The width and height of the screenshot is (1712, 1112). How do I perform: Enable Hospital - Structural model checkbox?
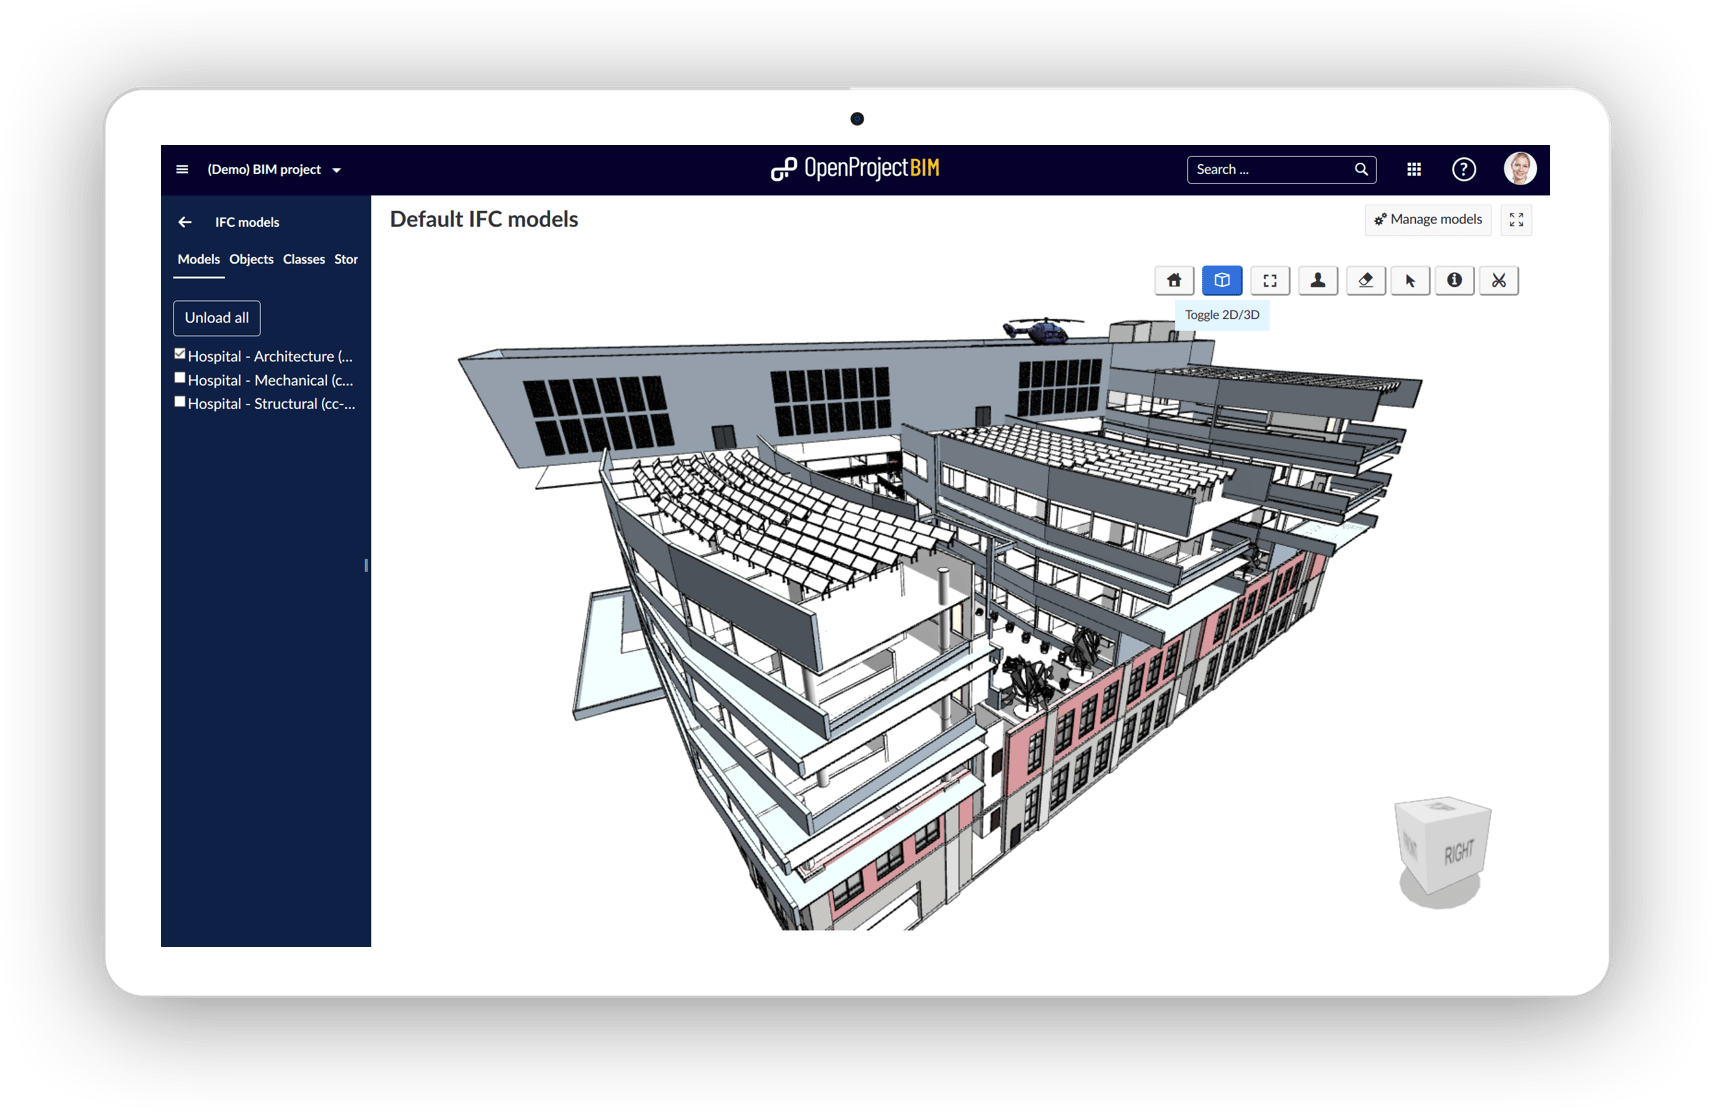(180, 402)
